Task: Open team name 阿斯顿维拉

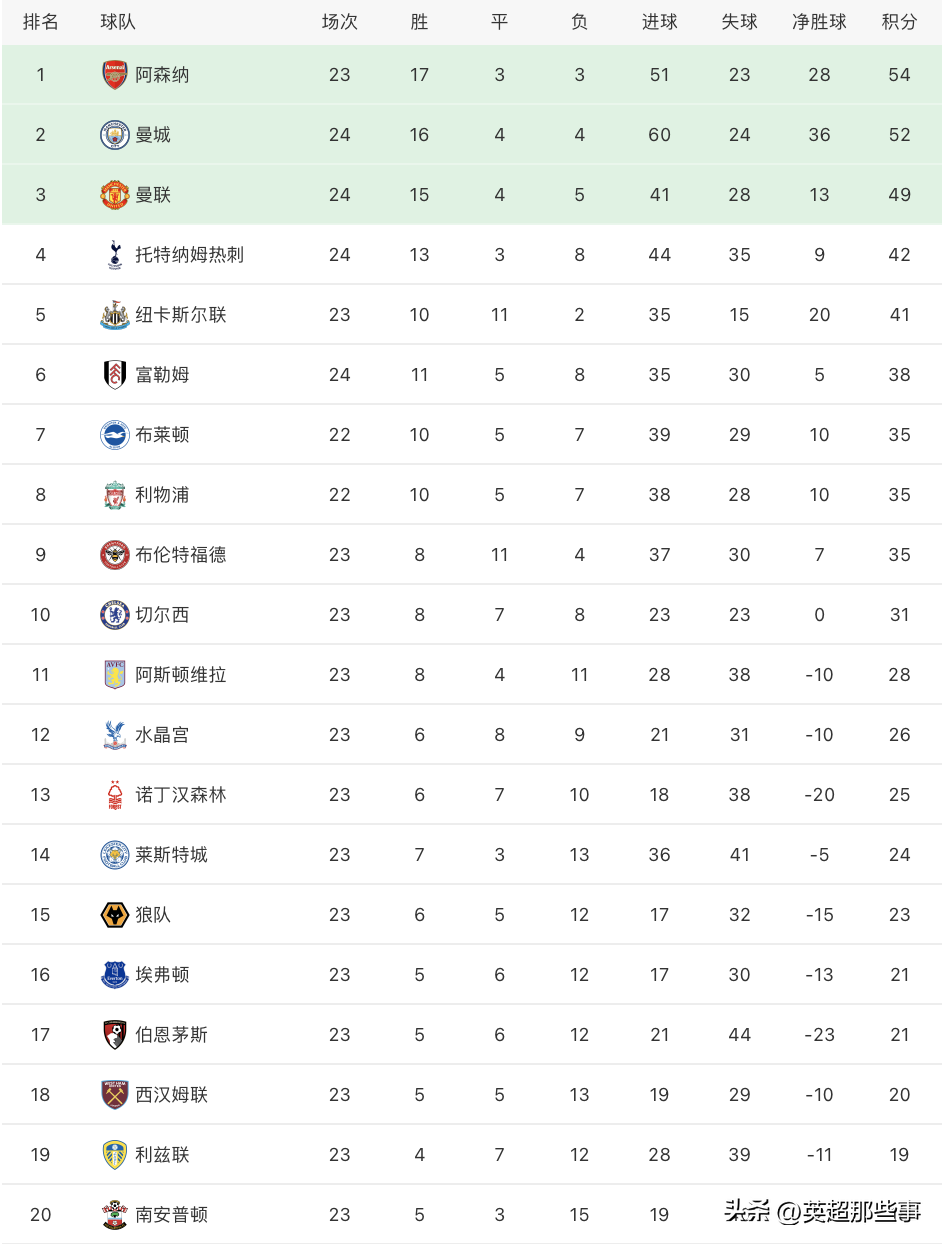Action: tap(181, 675)
